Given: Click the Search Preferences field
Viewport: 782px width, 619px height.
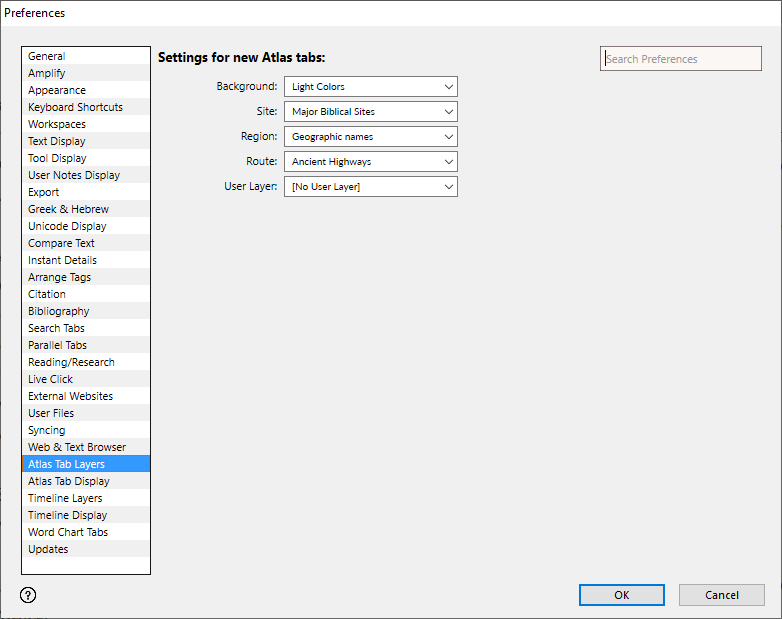Looking at the screenshot, I should coord(680,59).
